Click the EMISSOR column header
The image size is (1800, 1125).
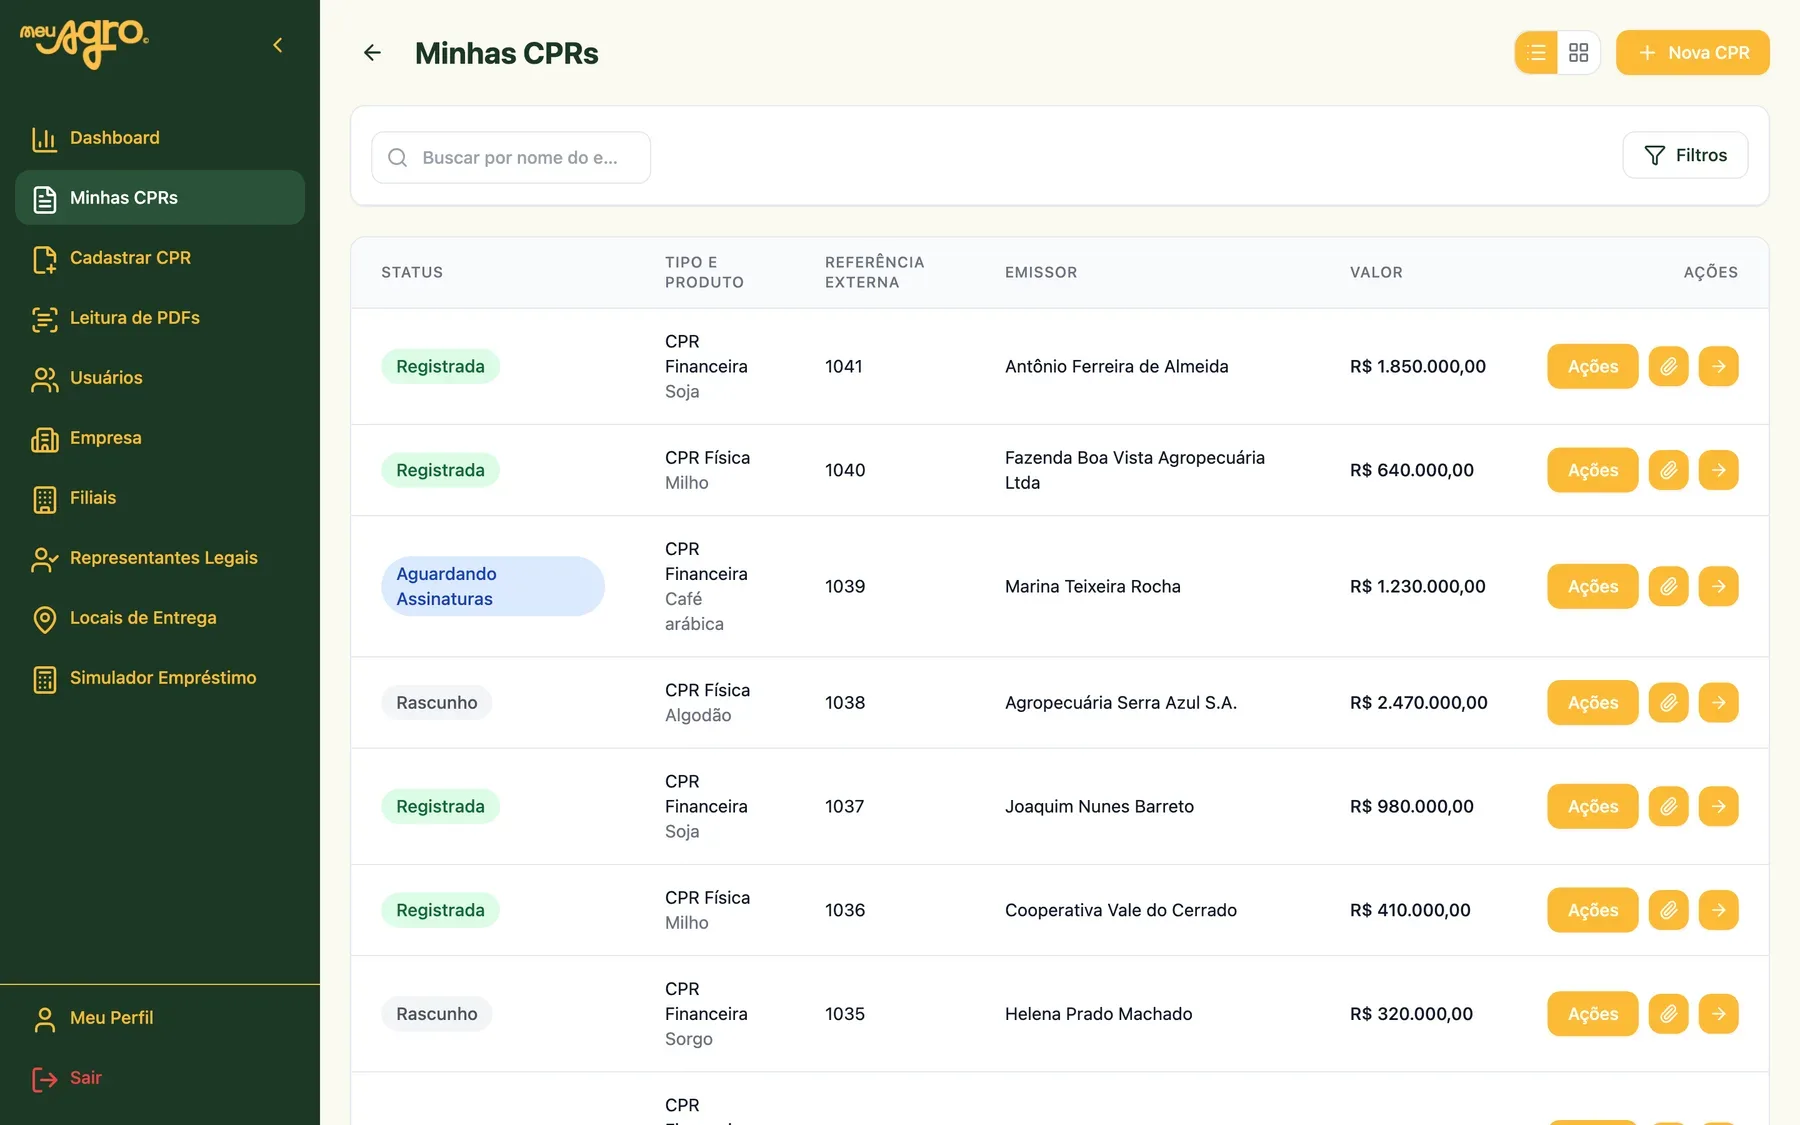1041,272
